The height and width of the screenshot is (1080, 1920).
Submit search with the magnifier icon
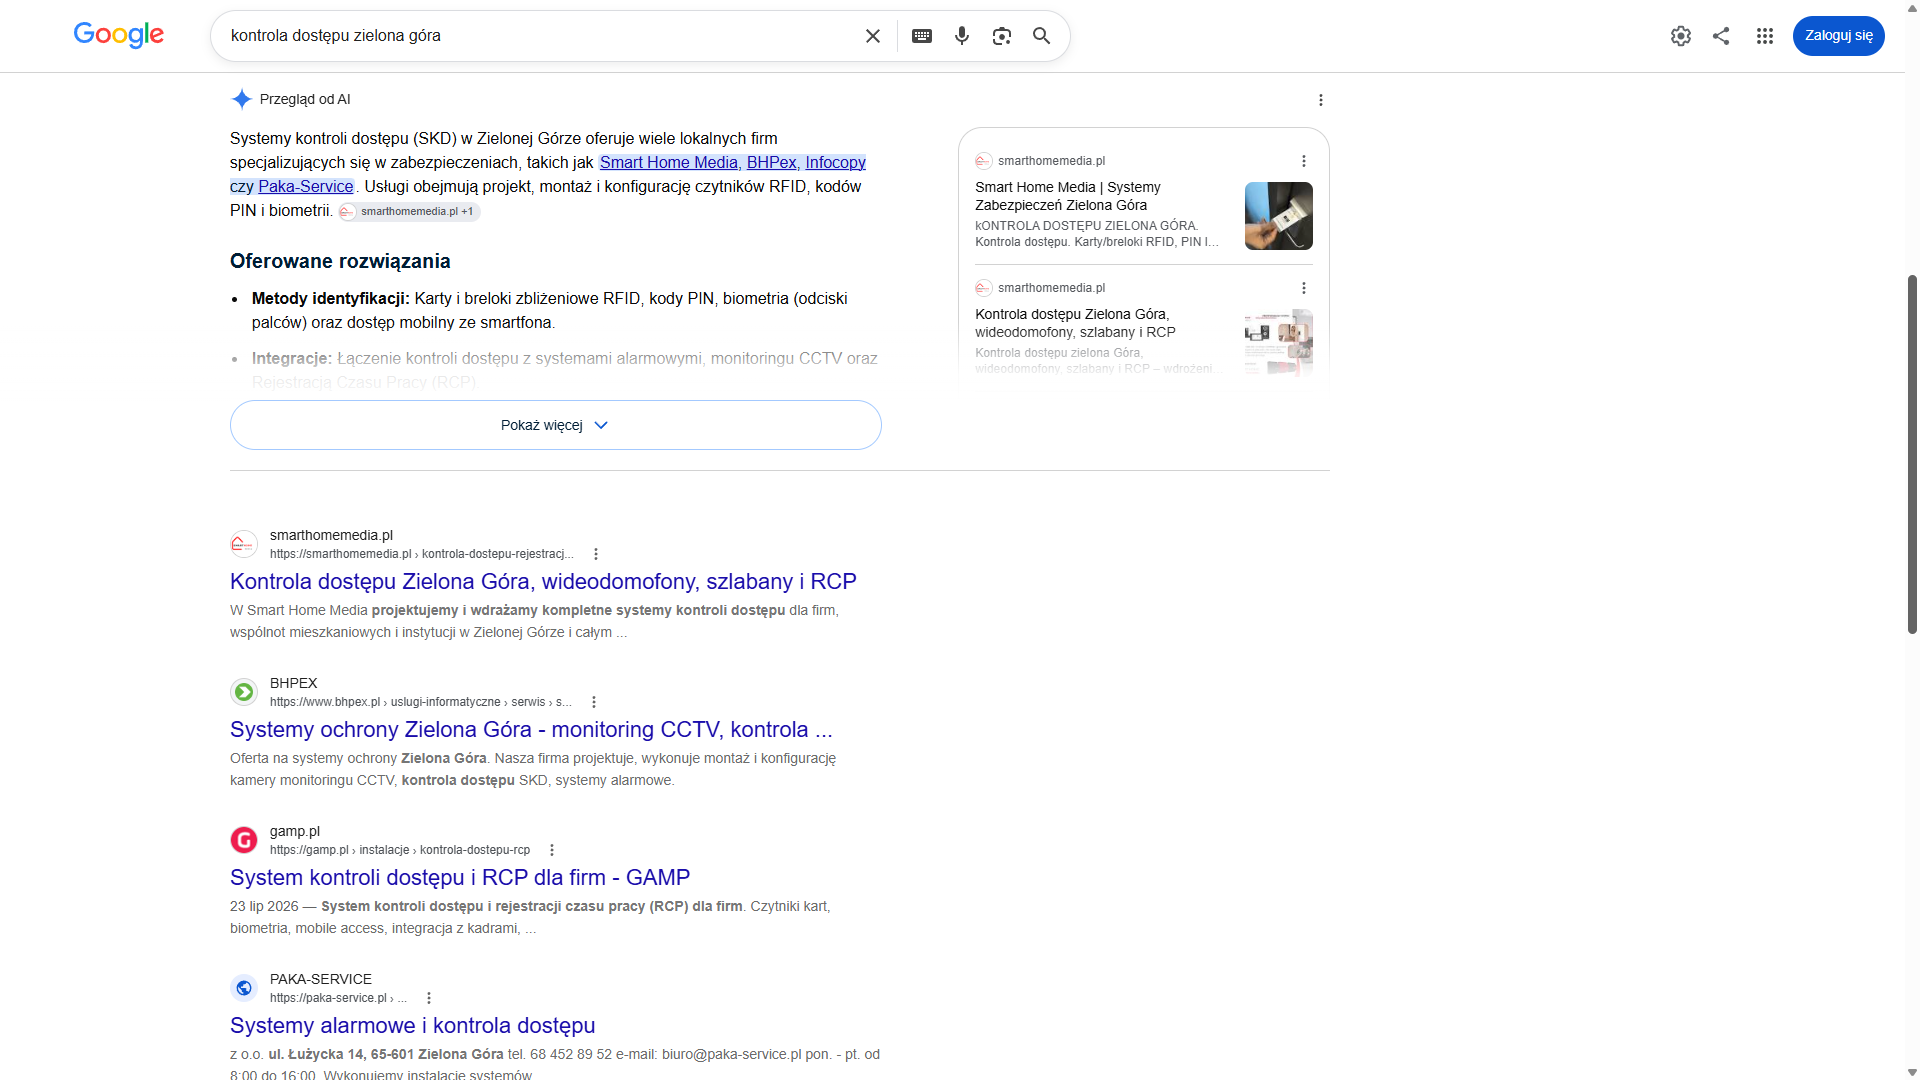click(x=1042, y=36)
